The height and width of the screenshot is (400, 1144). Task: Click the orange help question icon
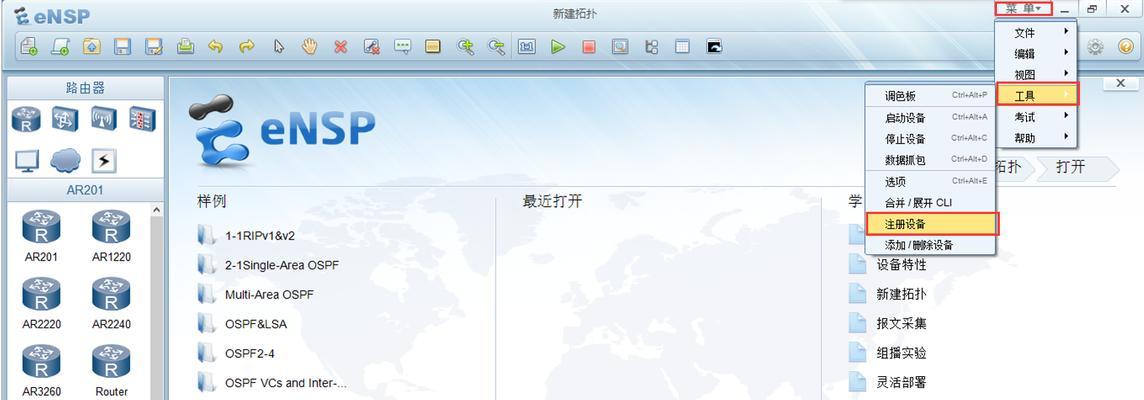coord(1126,47)
